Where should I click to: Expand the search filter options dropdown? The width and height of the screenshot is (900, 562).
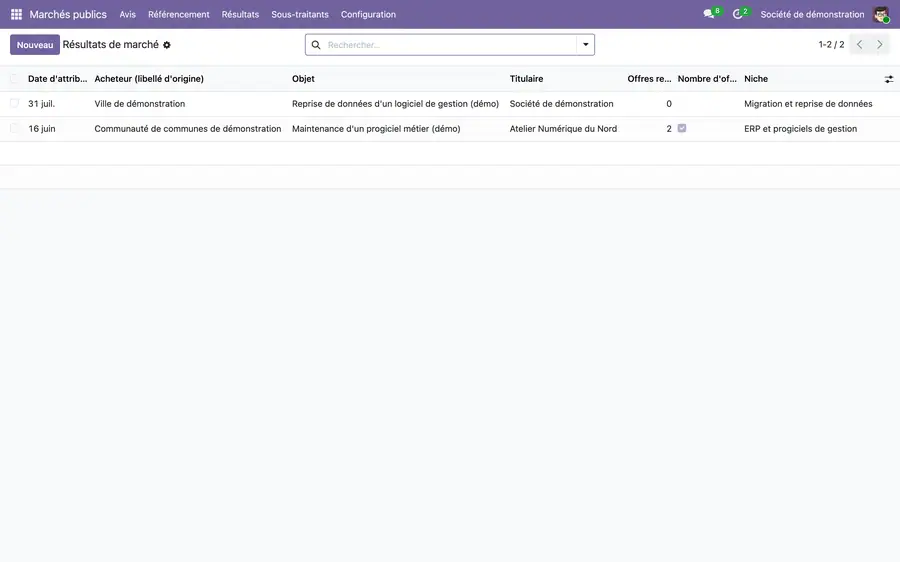coord(585,44)
